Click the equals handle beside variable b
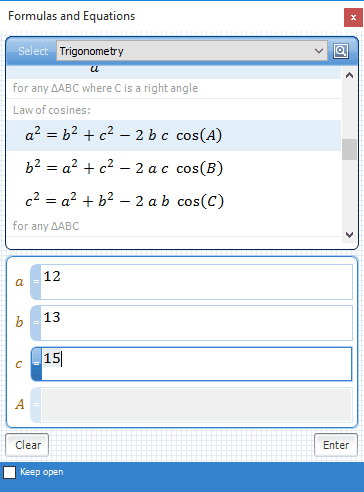Viewport: 364px width, 492px height. pyautogui.click(x=36, y=323)
